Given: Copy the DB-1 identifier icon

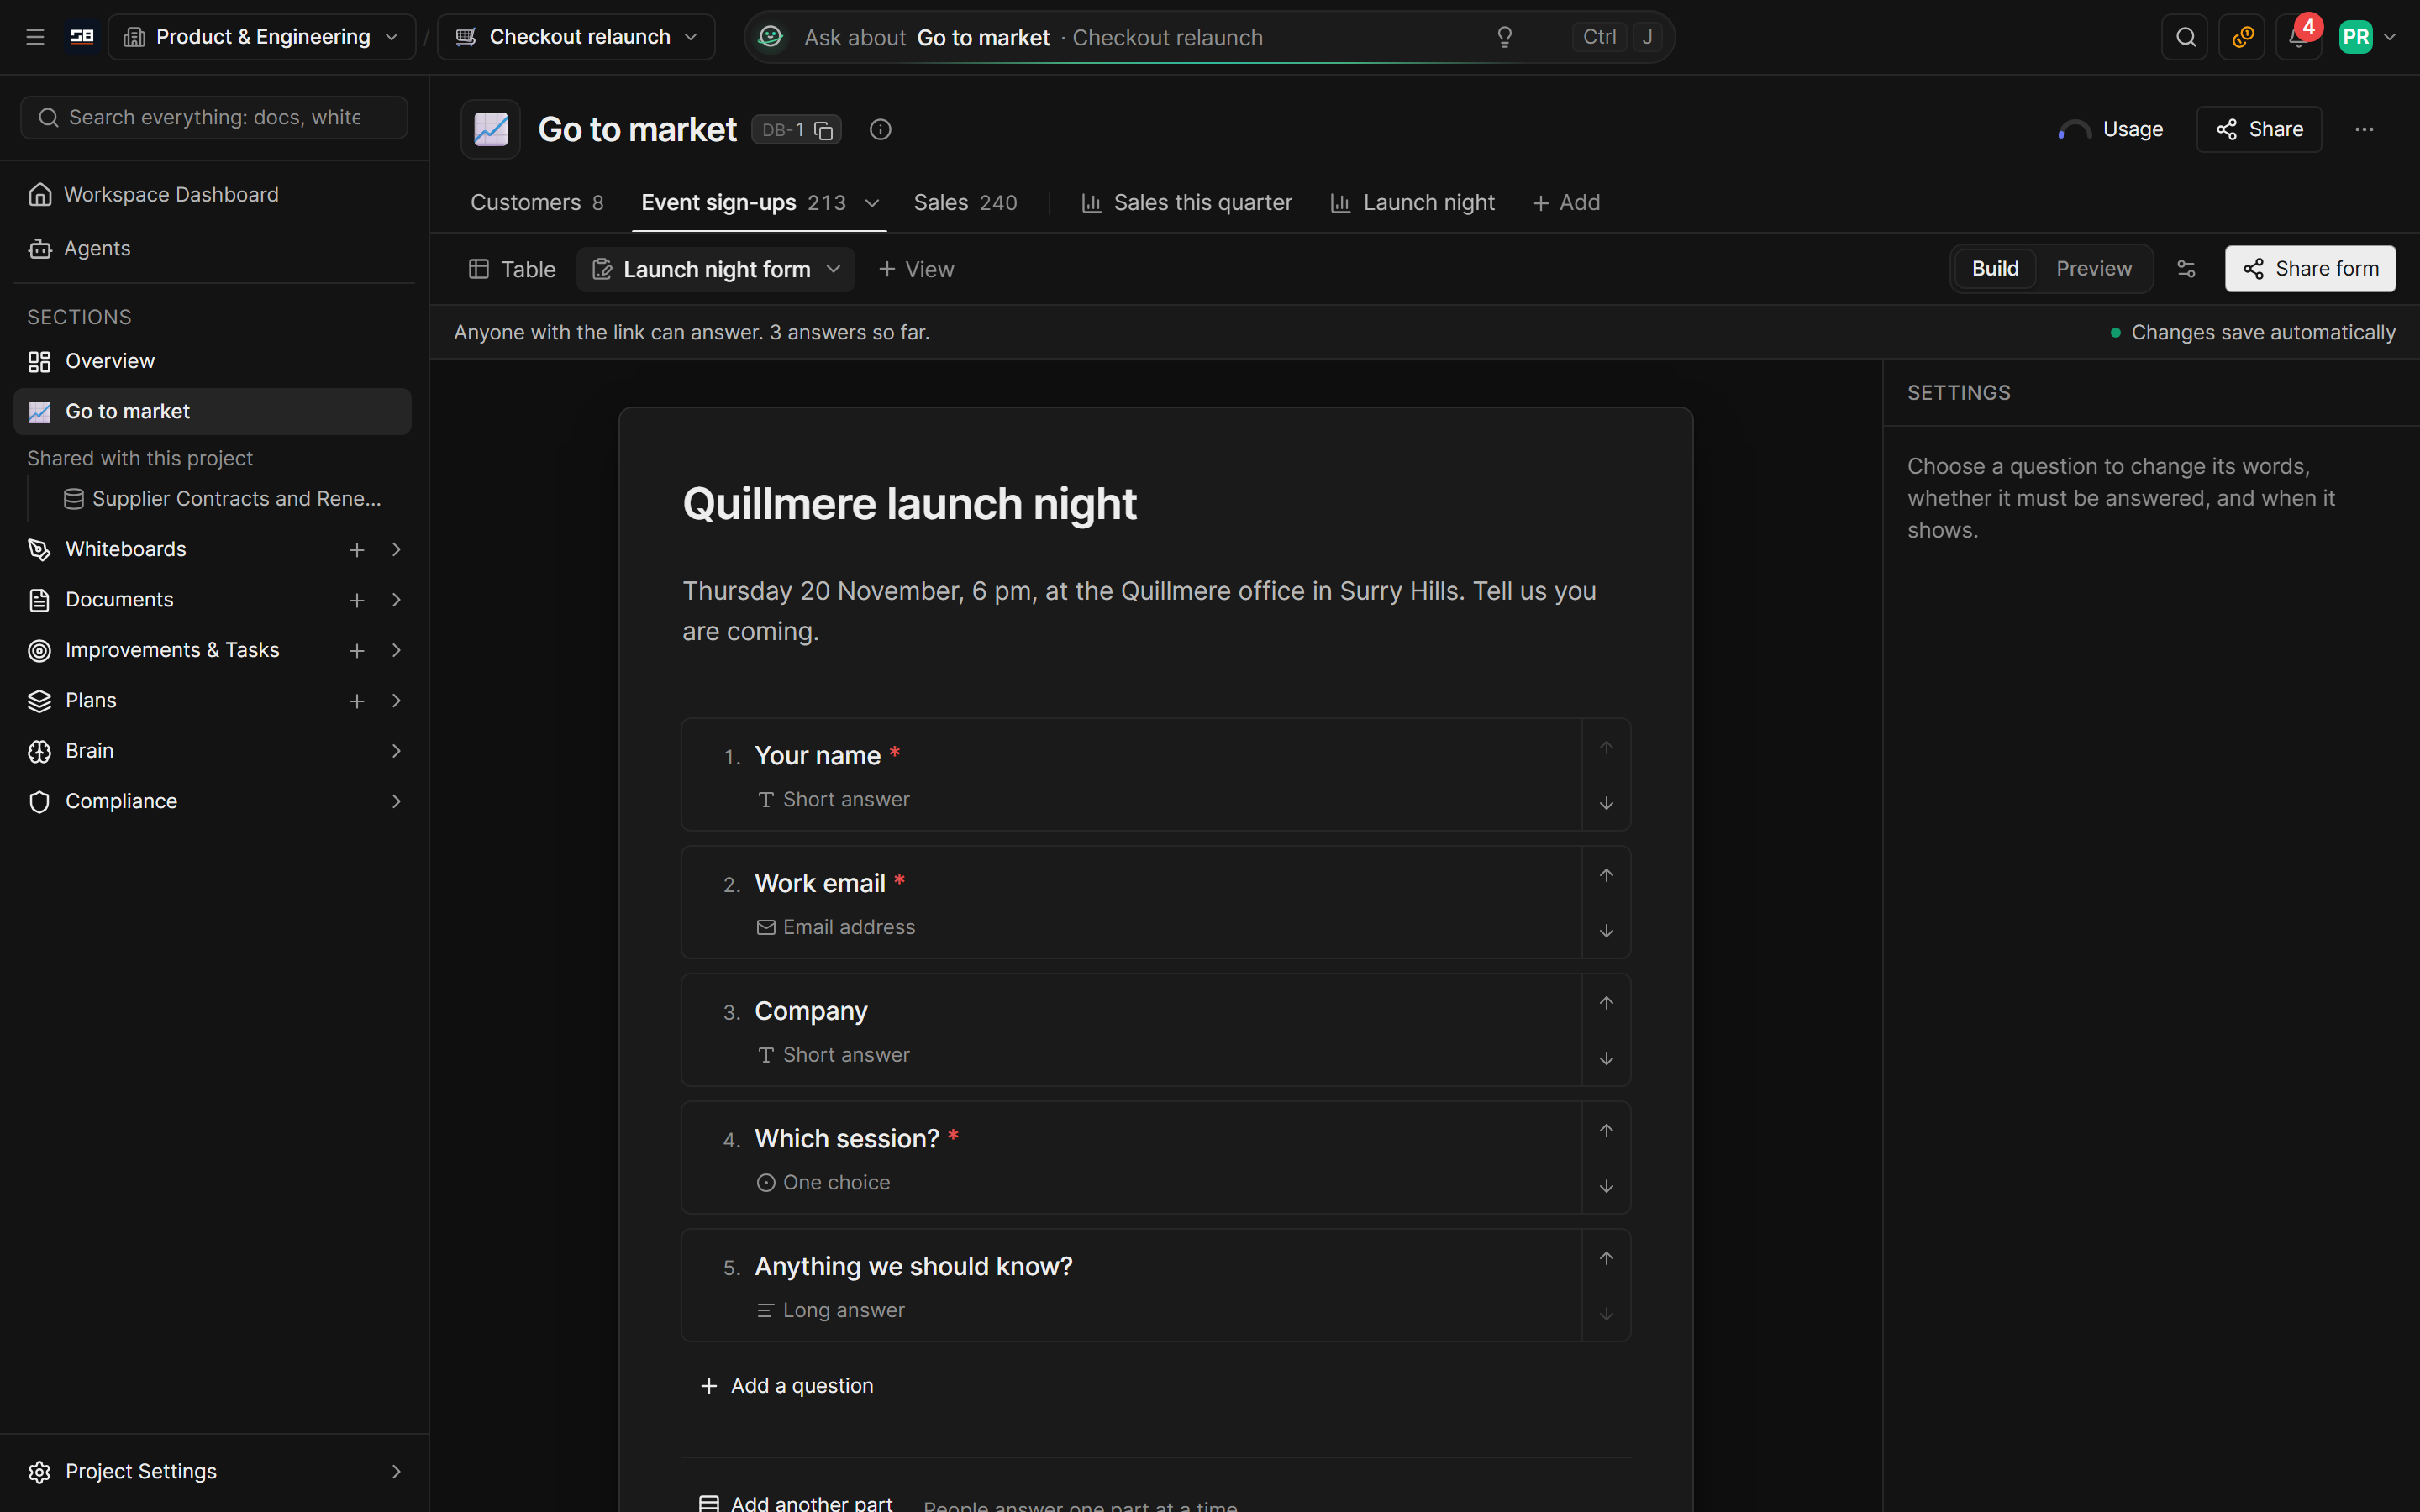Looking at the screenshot, I should pyautogui.click(x=823, y=130).
